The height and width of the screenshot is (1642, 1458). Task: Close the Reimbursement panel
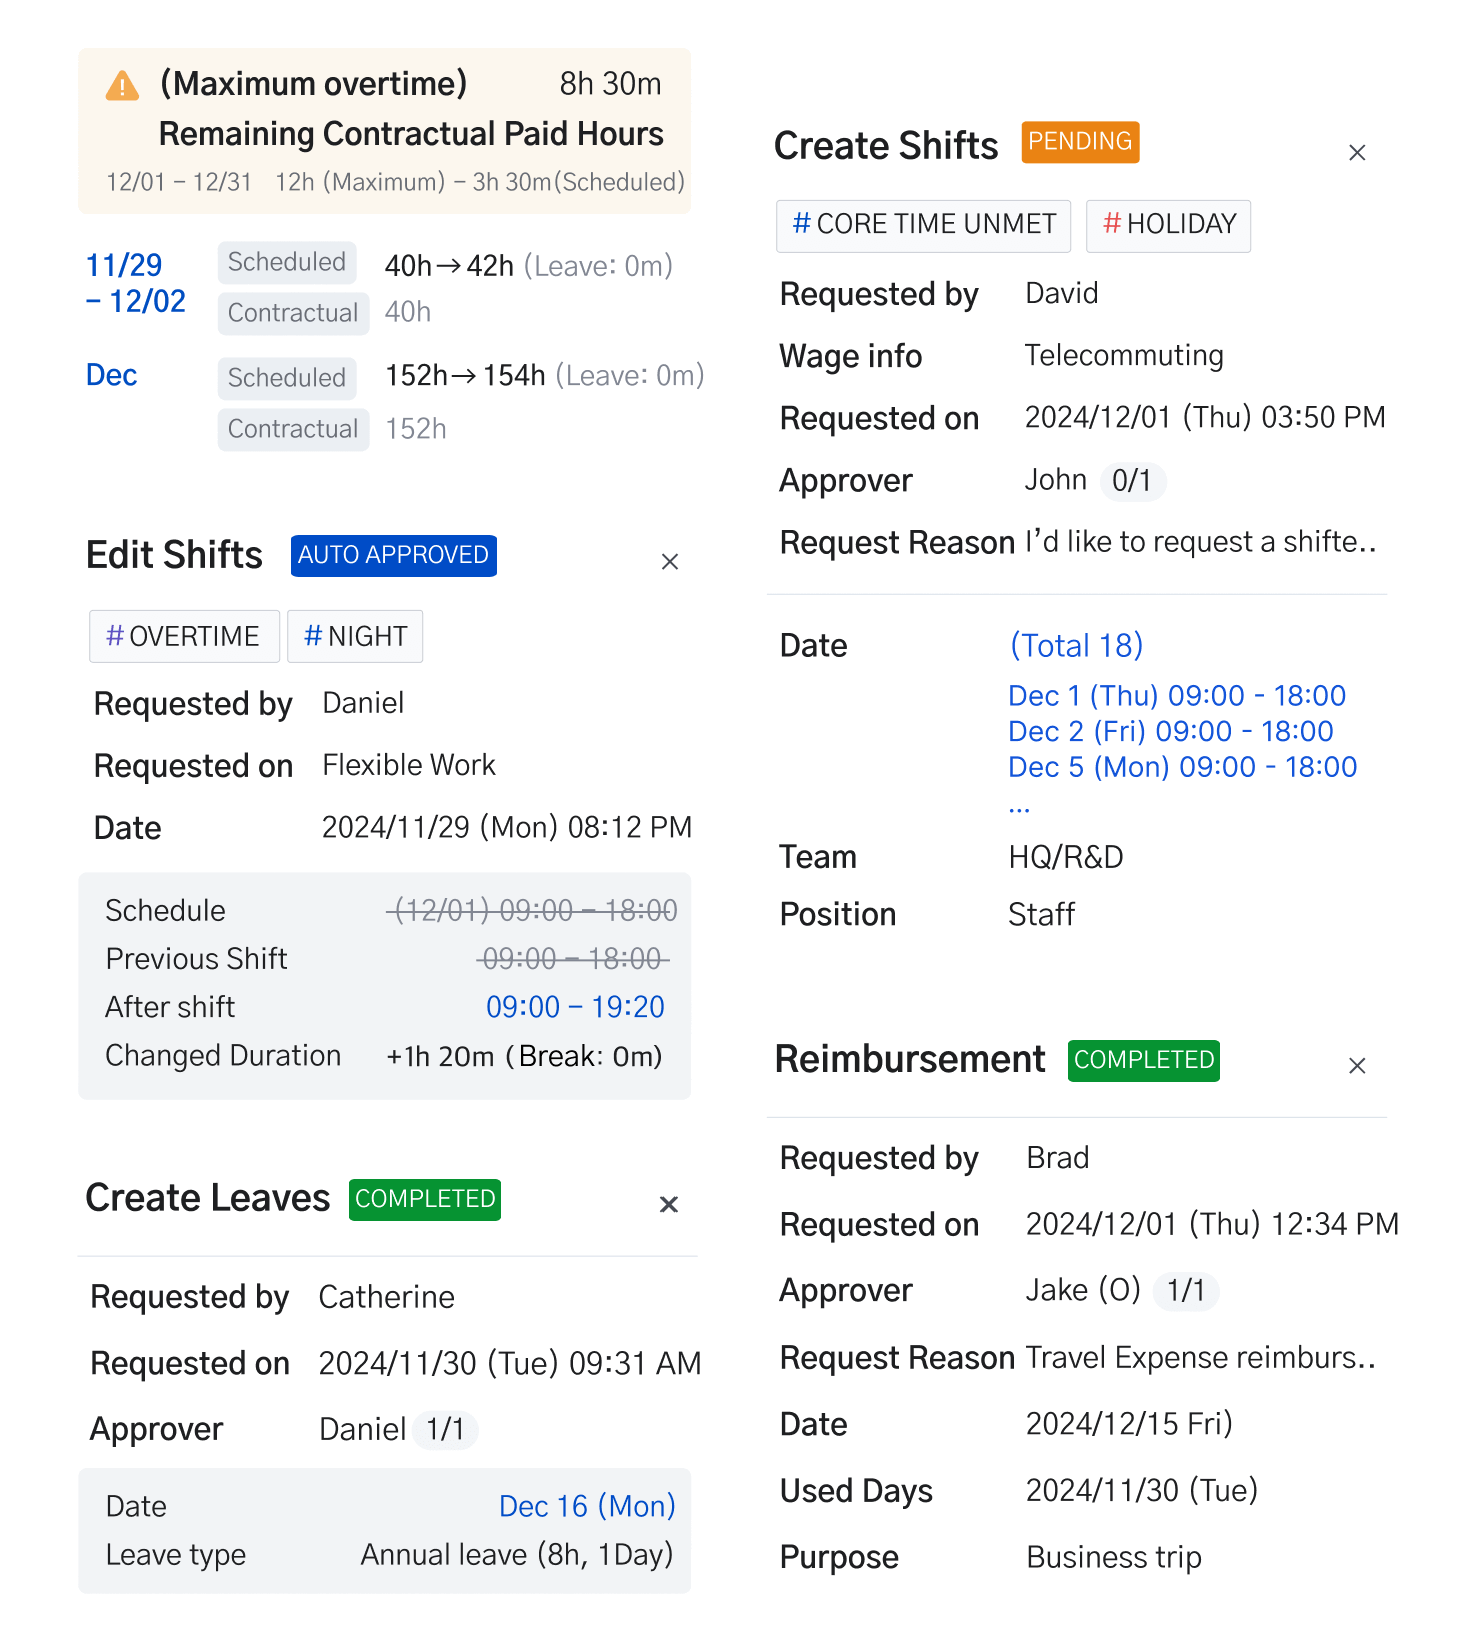click(1357, 1066)
